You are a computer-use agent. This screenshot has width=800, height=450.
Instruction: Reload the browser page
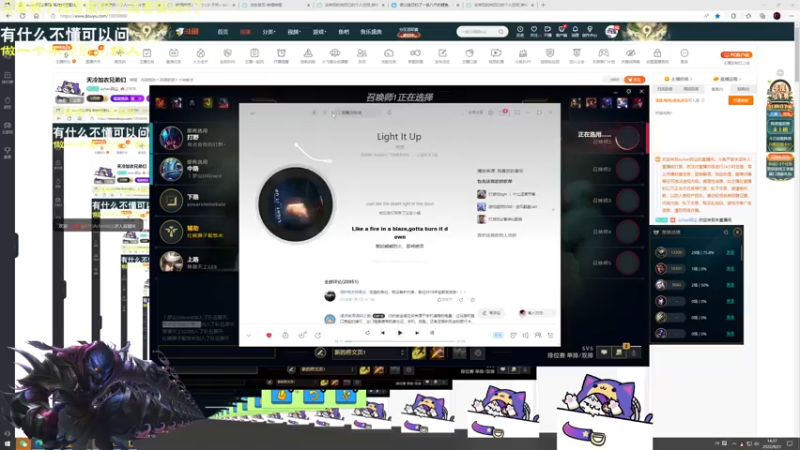[x=22, y=16]
